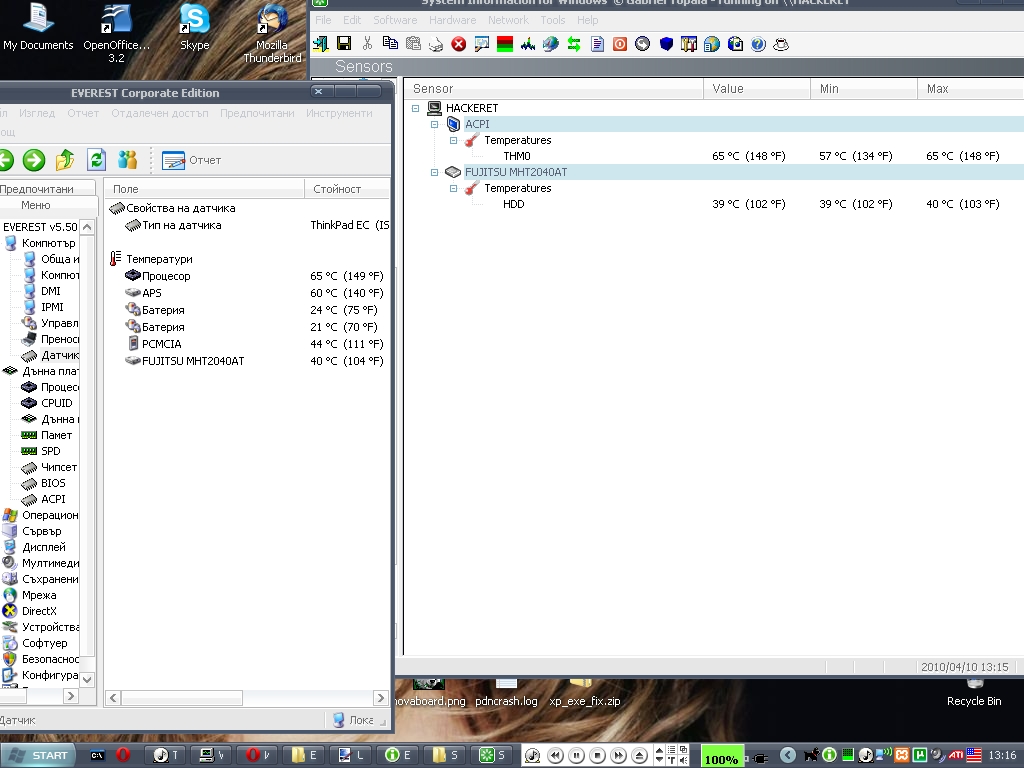Screen dimensions: 1024x768
Task: Open the Software menu in SIW
Action: (x=395, y=20)
